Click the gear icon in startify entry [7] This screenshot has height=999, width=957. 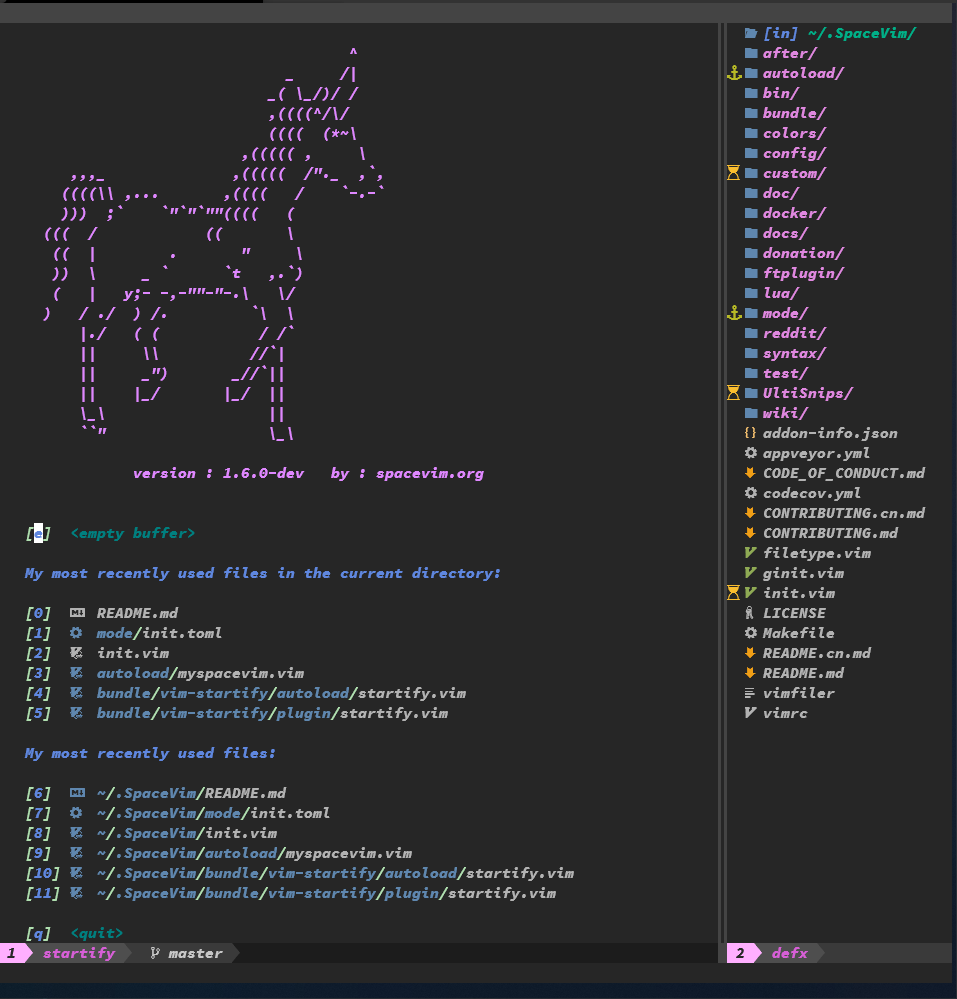tap(76, 813)
